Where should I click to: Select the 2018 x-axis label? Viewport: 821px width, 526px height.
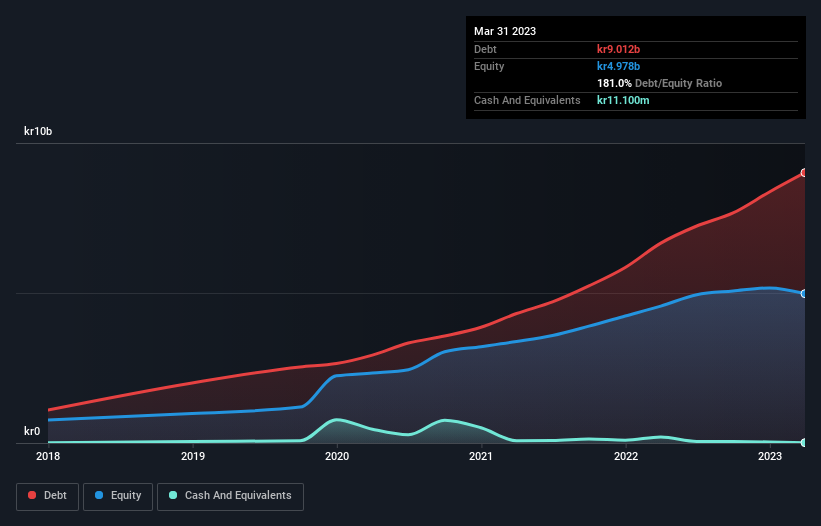point(48,456)
